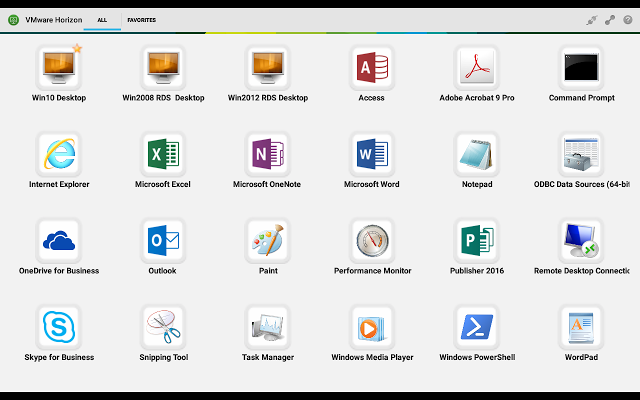Click the "Adobe Acrobat 9 Pro" label

point(477,98)
